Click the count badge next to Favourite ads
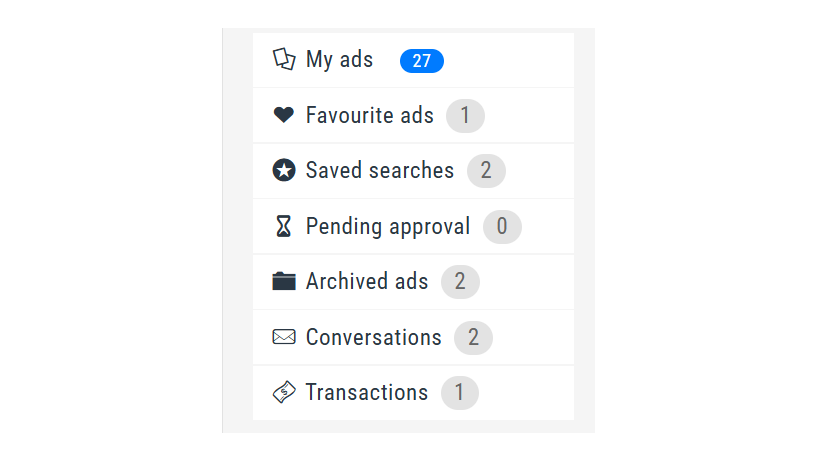816x460 pixels. [465, 116]
